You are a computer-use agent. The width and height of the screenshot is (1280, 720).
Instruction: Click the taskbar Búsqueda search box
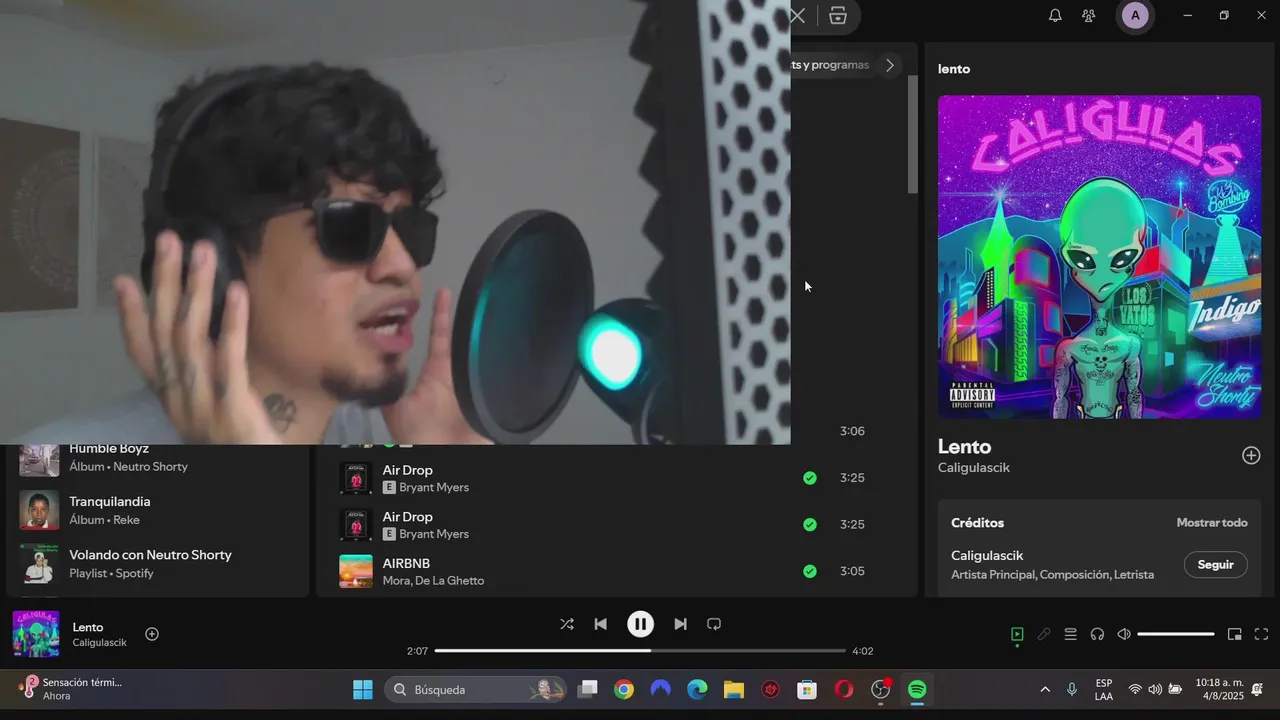tap(475, 689)
